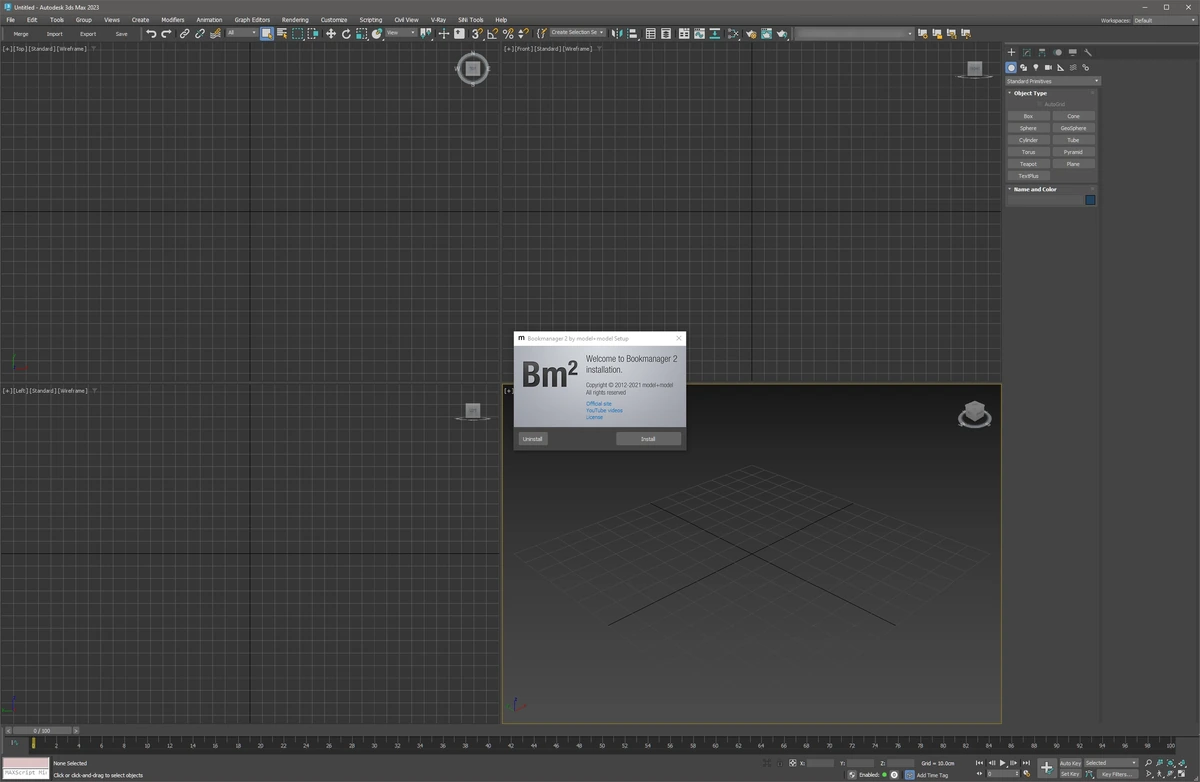The height and width of the screenshot is (782, 1200).
Task: Select the Unlink Selection tool
Action: [200, 33]
